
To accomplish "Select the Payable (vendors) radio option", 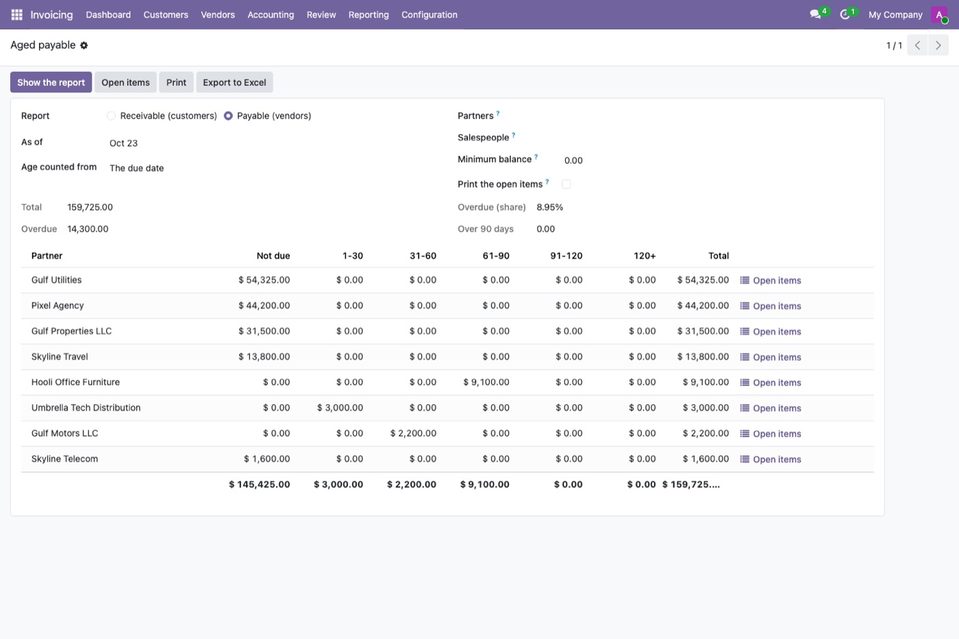I will click(228, 116).
